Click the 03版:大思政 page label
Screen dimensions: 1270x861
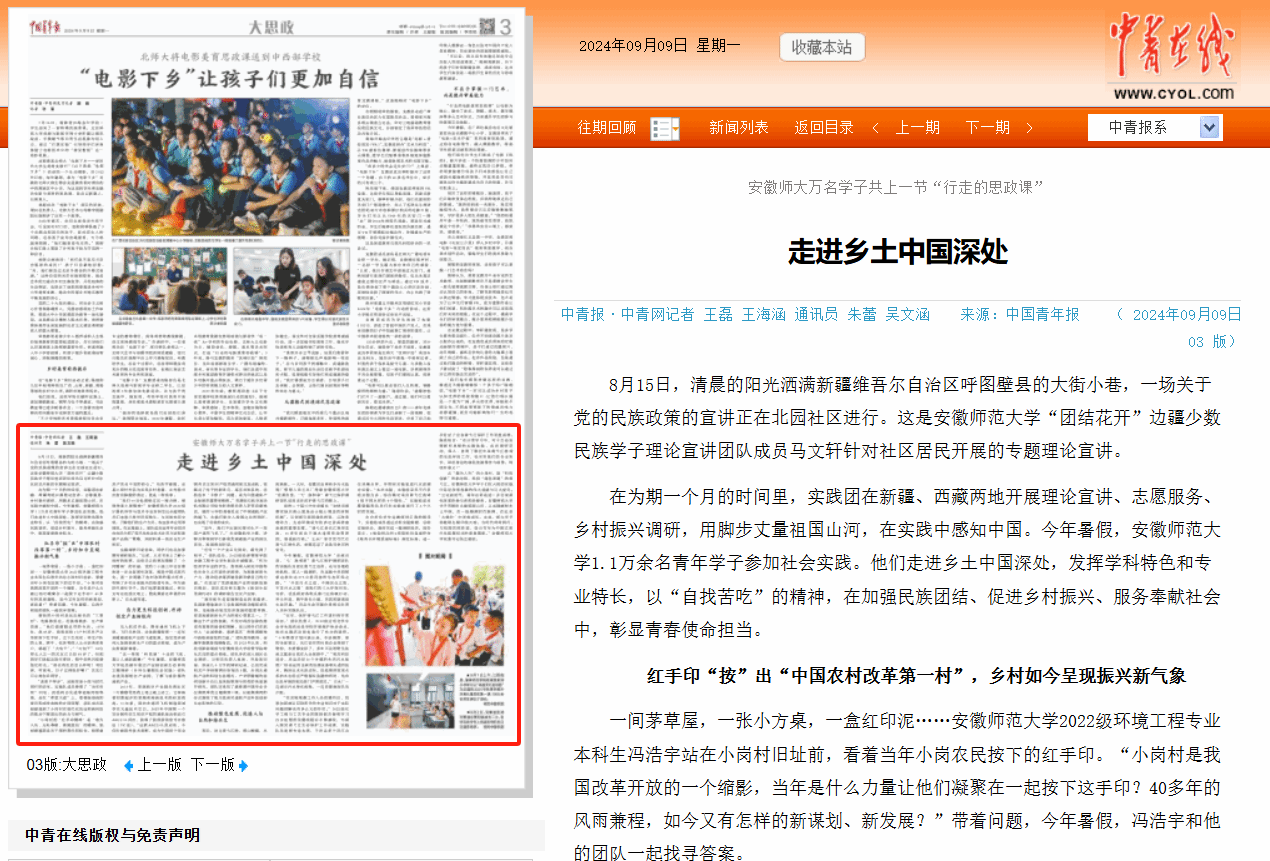[66, 765]
